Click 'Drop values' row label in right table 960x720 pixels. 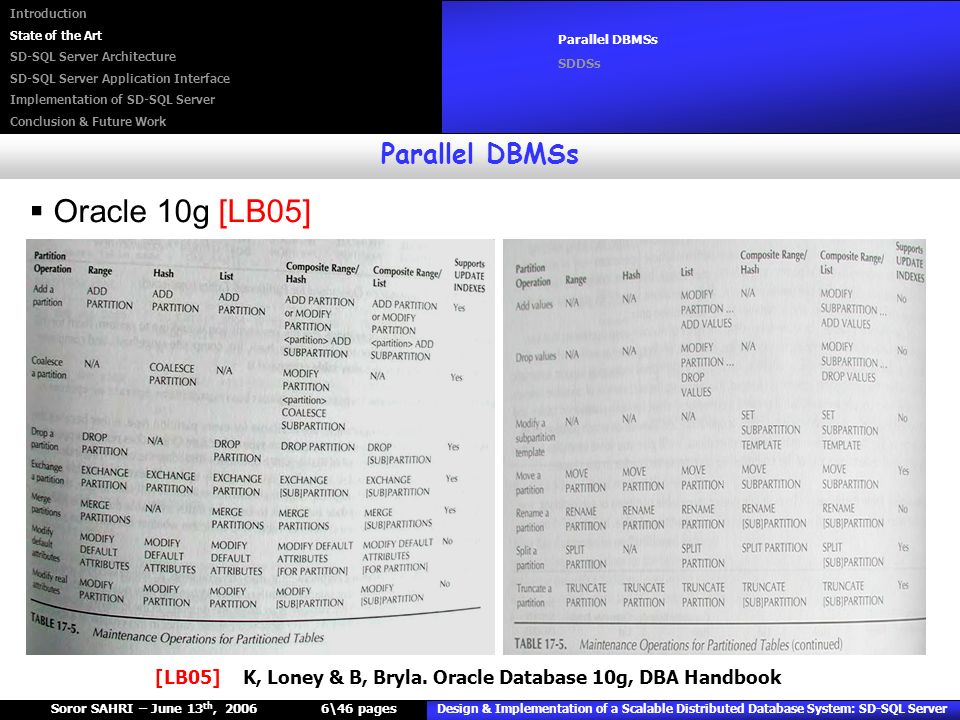(536, 356)
